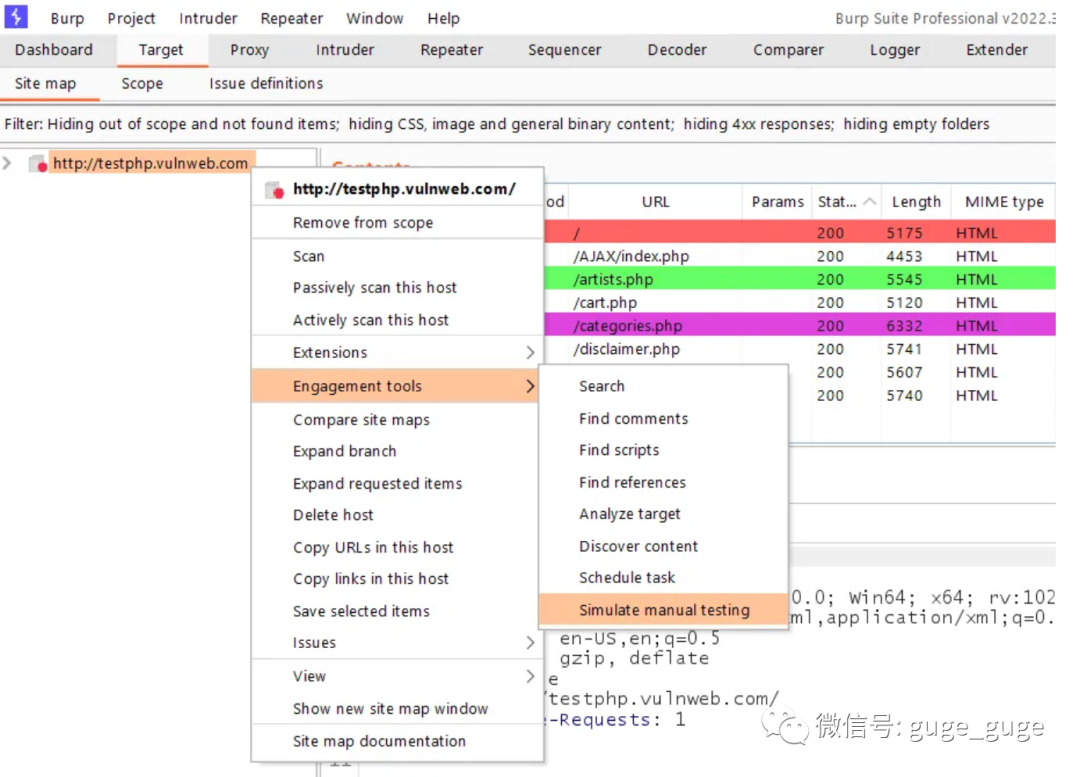Image resolution: width=1080 pixels, height=777 pixels.
Task: Select Find scripts
Action: click(663, 450)
